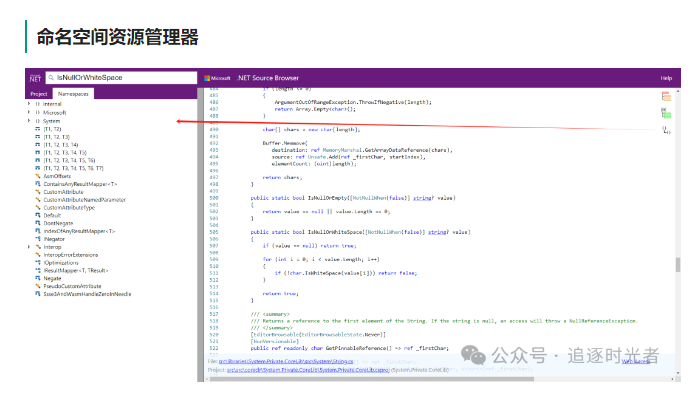The width and height of the screenshot is (693, 399).
Task: Click the icon beside IndexOfAnyResultMapper<T>
Action: coord(38,231)
